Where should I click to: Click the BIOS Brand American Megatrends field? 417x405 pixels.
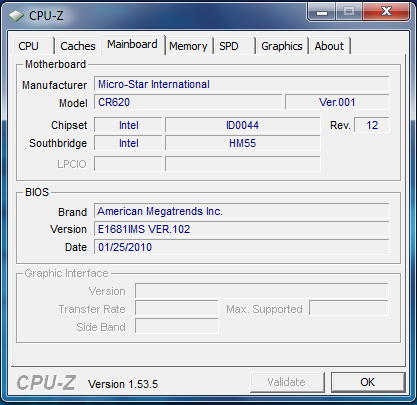pyautogui.click(x=241, y=211)
